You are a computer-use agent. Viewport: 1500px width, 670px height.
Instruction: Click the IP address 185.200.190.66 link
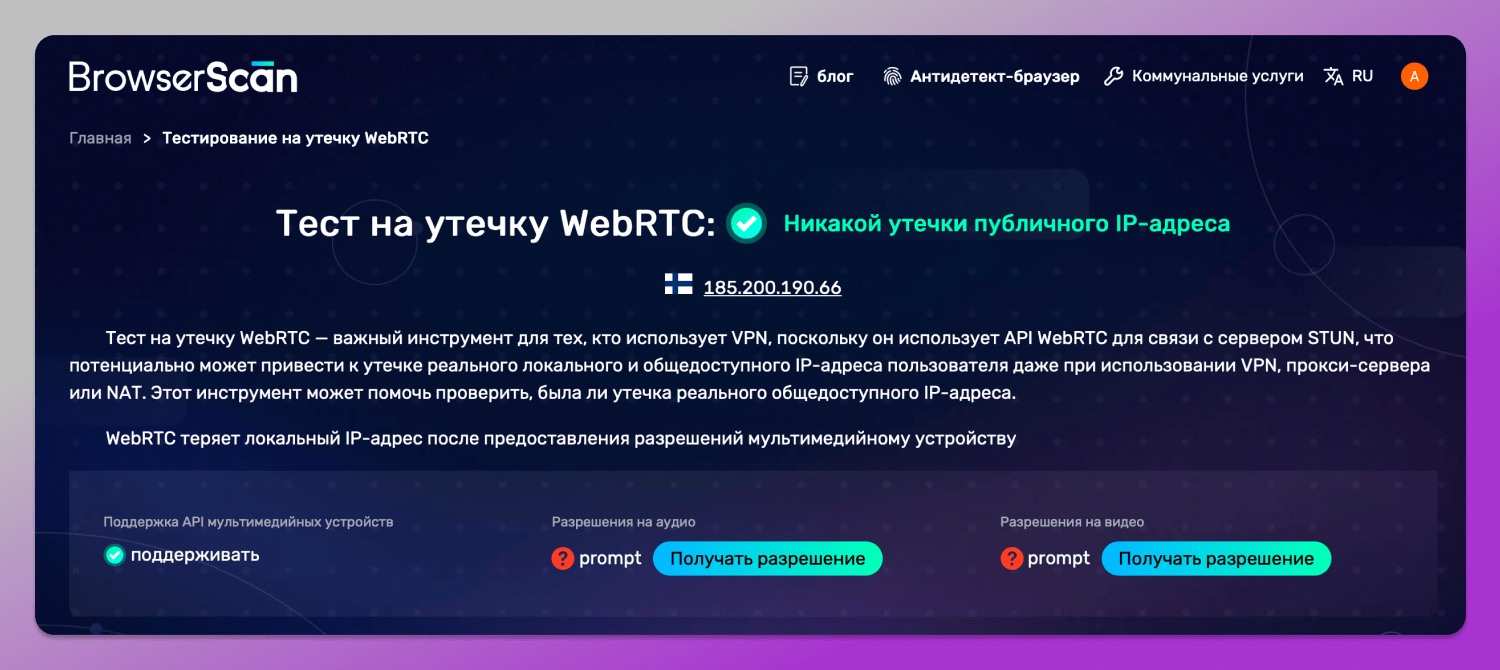click(x=772, y=287)
